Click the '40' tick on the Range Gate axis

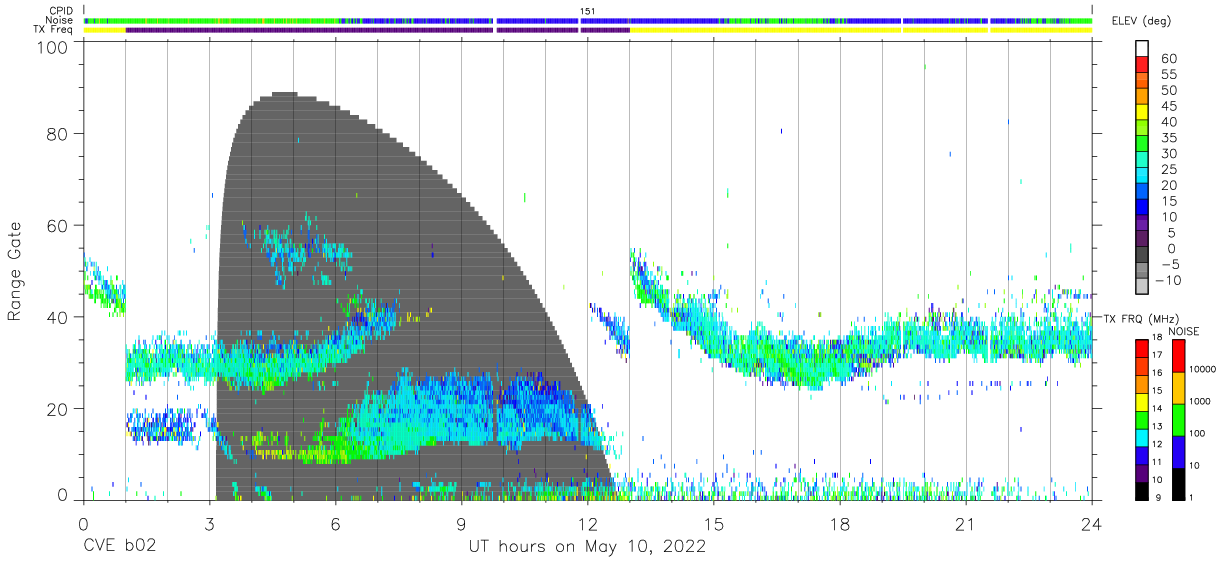[x=58, y=317]
